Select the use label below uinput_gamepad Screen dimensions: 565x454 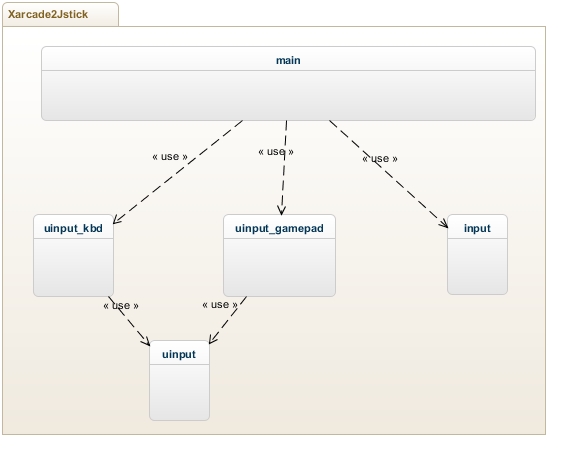(x=220, y=304)
